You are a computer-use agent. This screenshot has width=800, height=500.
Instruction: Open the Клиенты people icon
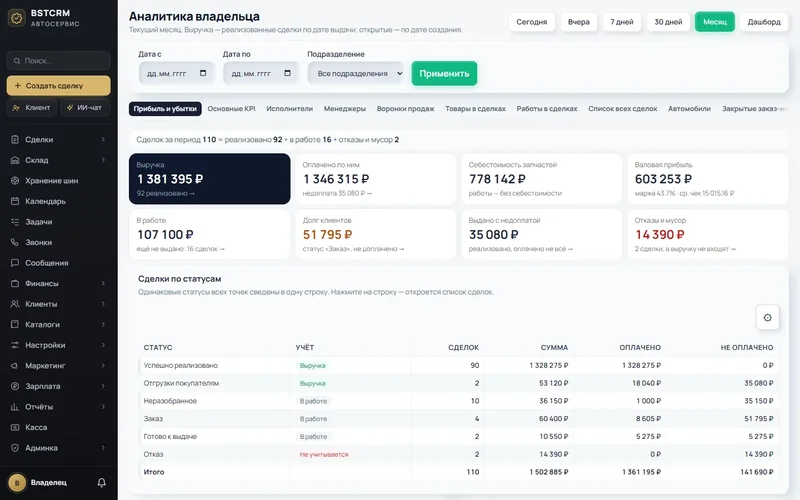pyautogui.click(x=15, y=304)
